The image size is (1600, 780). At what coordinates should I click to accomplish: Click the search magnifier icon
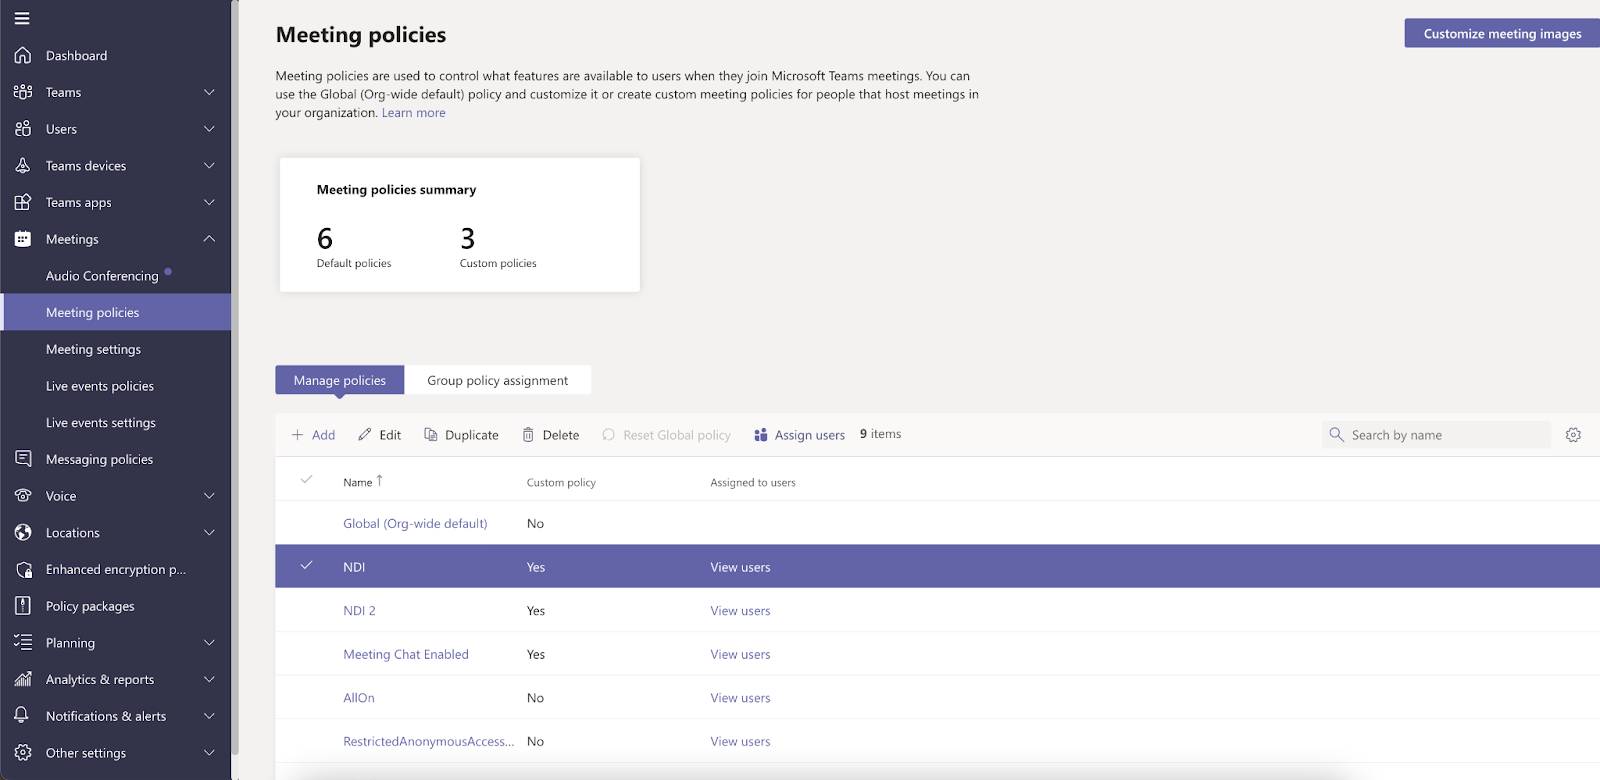[1336, 434]
